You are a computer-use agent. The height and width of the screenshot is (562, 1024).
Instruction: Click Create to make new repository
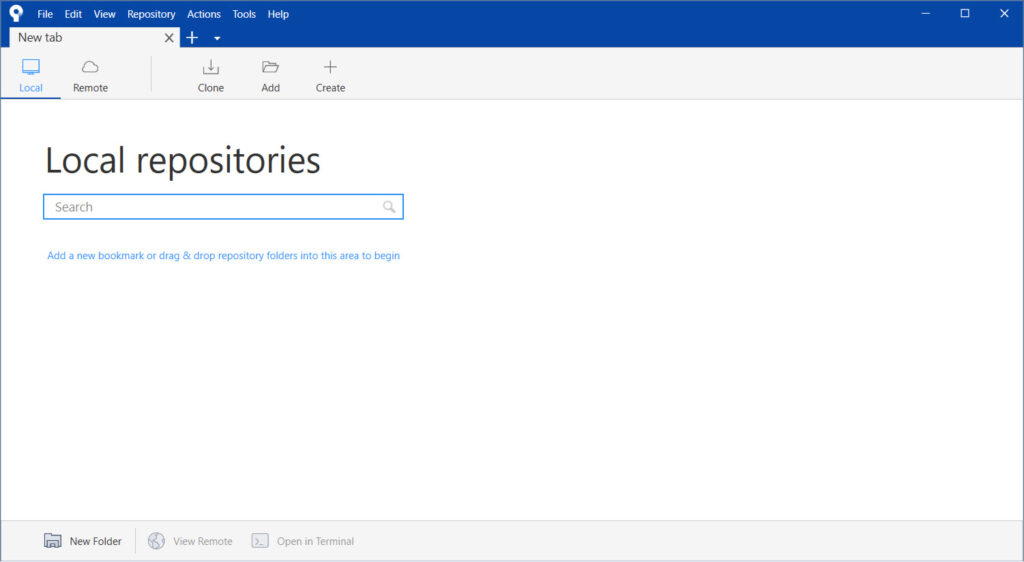(x=330, y=76)
